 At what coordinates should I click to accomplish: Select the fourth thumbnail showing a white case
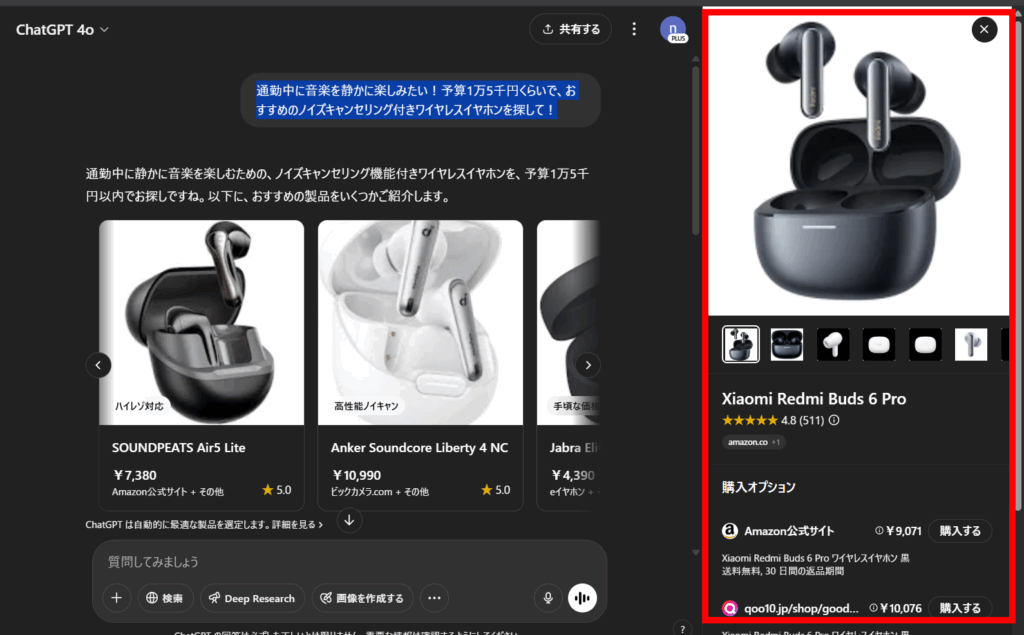879,344
